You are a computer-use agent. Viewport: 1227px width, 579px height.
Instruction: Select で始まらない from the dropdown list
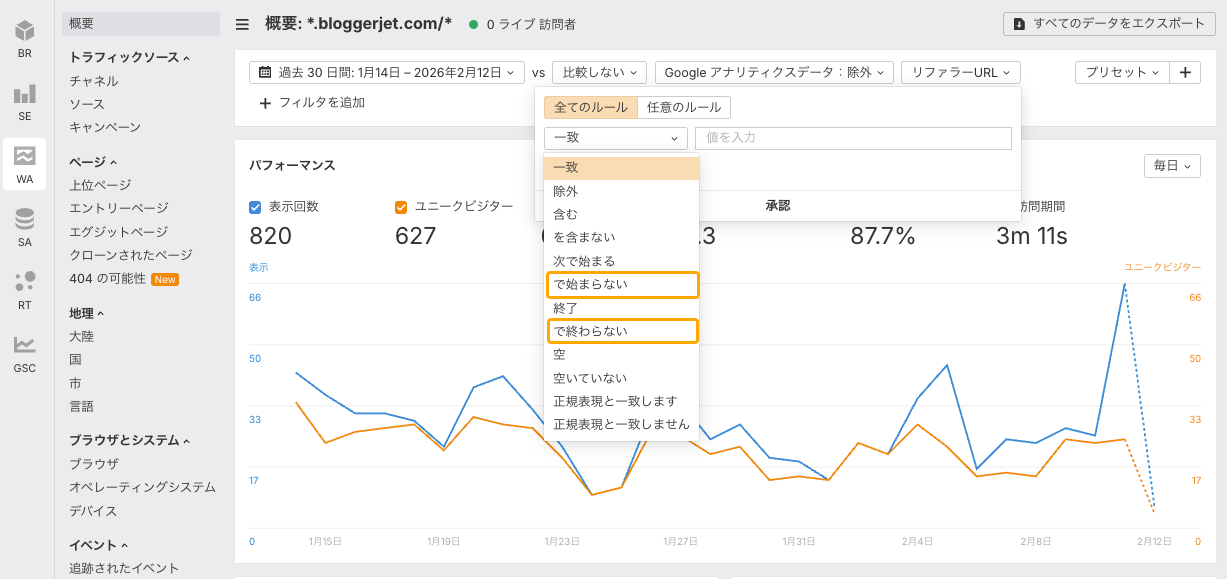tap(621, 285)
